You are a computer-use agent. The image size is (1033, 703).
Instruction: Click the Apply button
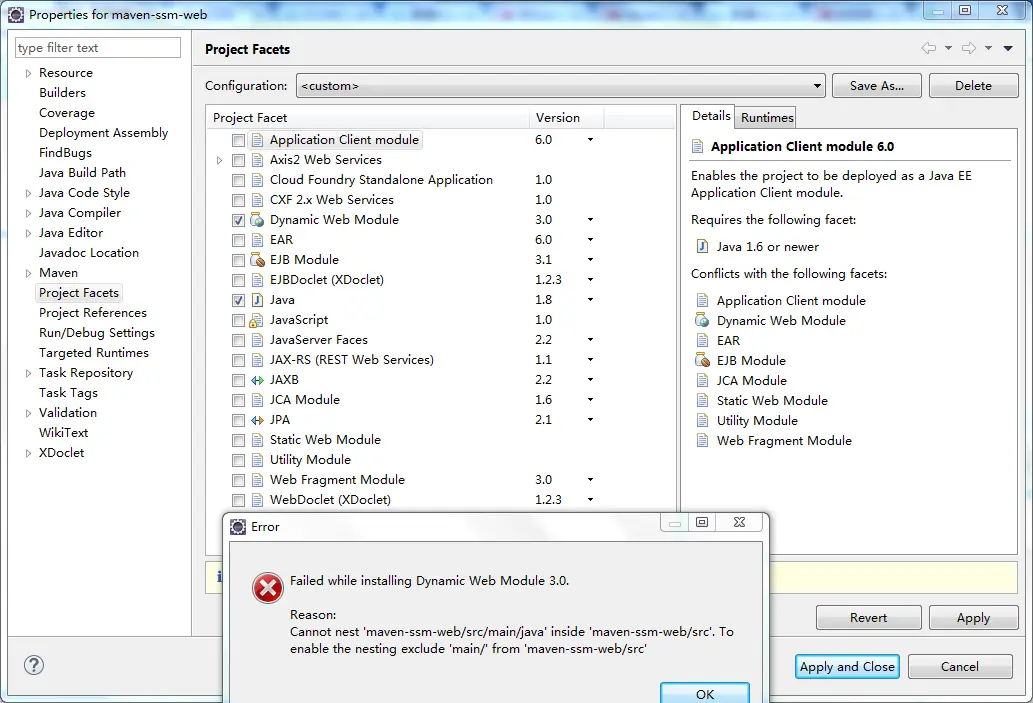tap(974, 617)
